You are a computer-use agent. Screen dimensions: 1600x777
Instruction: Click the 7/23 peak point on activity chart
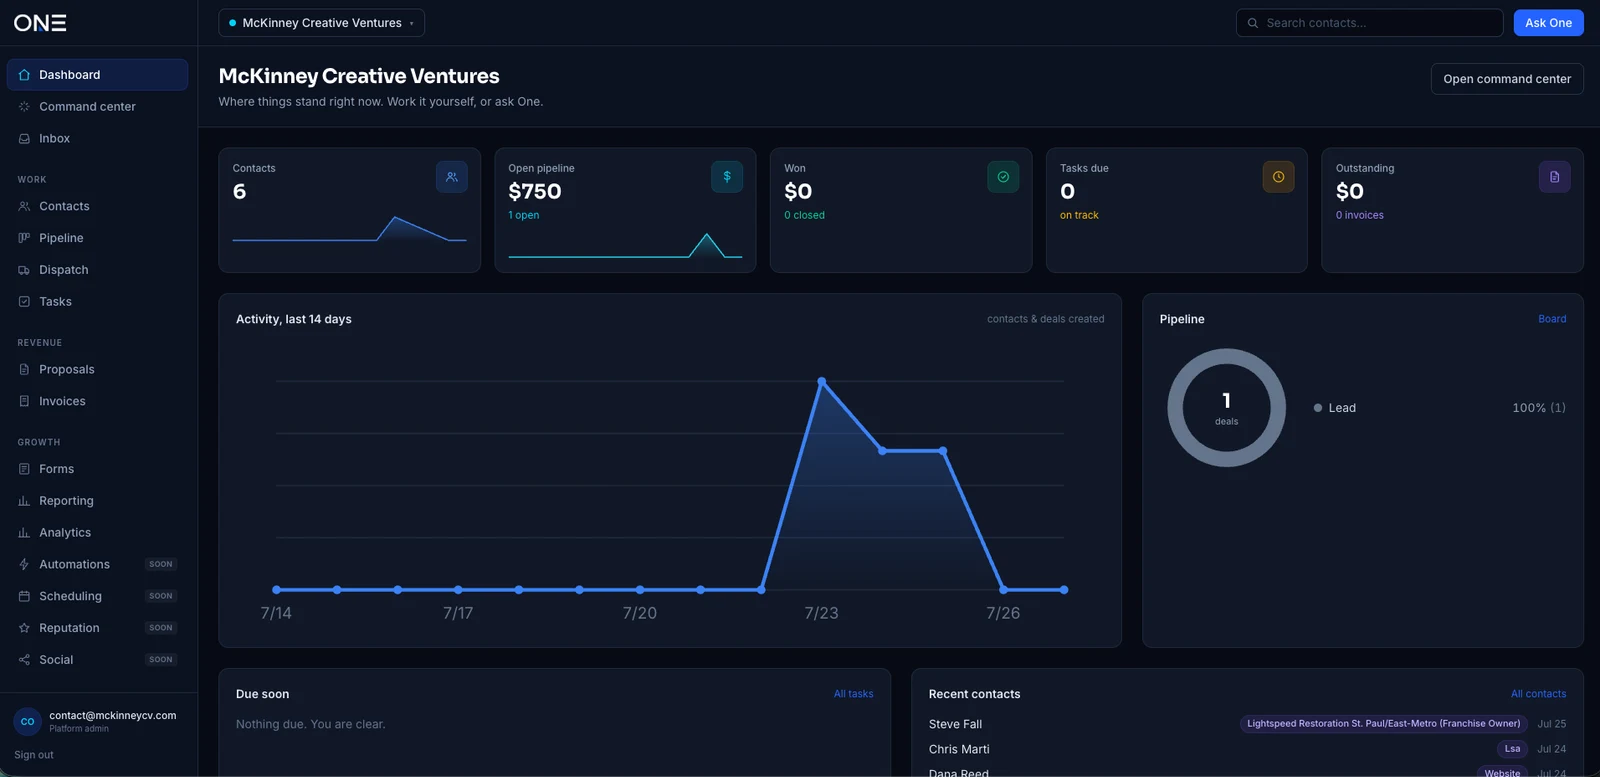tap(822, 381)
